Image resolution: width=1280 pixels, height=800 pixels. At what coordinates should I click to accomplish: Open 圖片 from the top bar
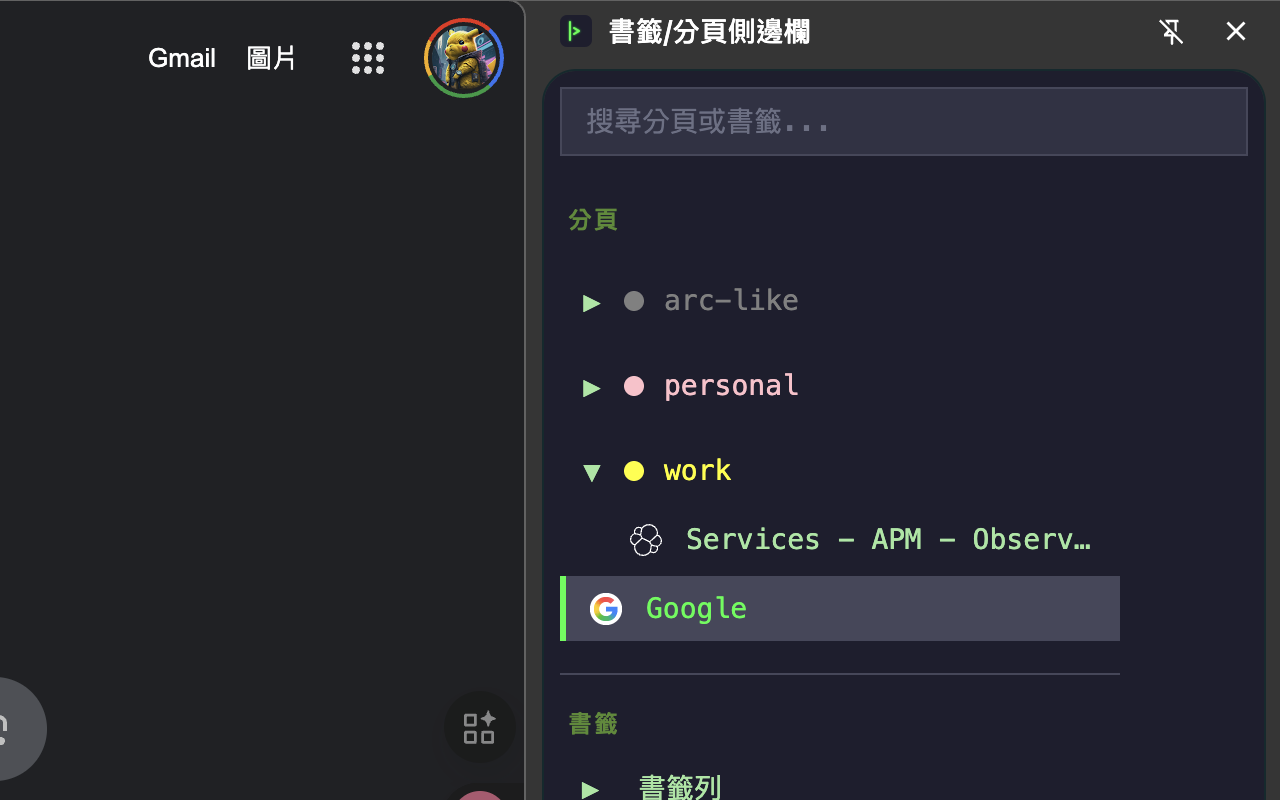click(x=271, y=58)
